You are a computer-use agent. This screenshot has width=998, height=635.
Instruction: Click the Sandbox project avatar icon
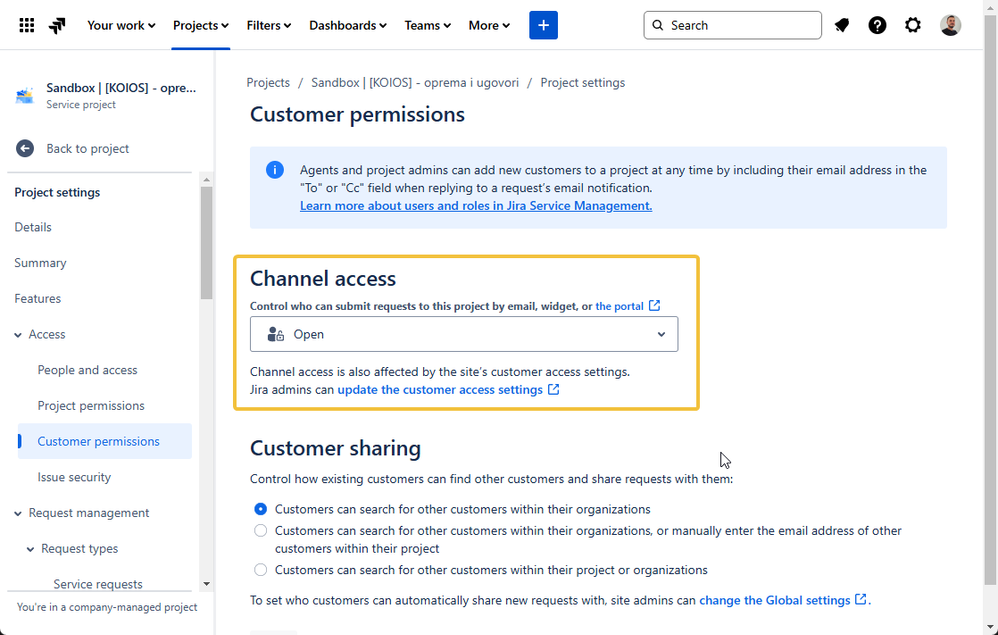[25, 96]
